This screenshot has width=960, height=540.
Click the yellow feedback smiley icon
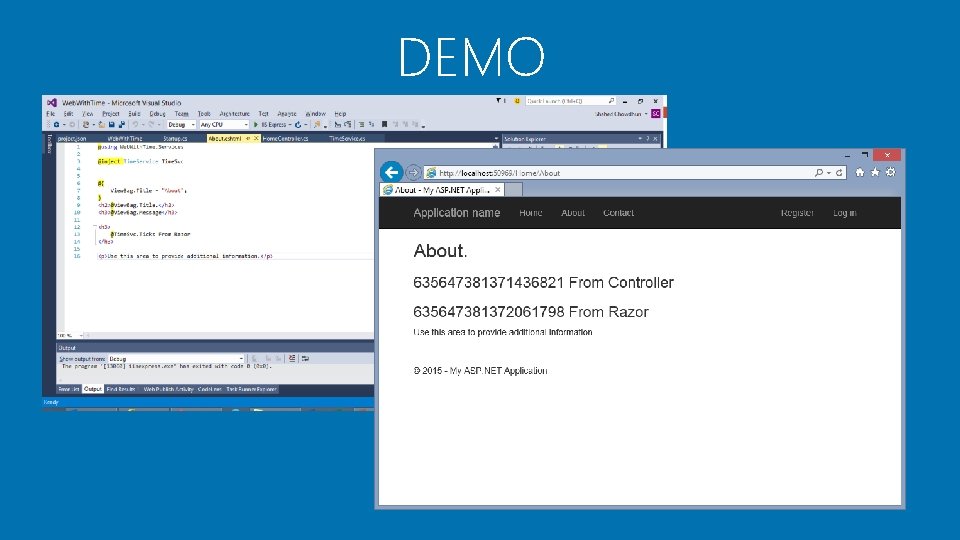tap(517, 101)
